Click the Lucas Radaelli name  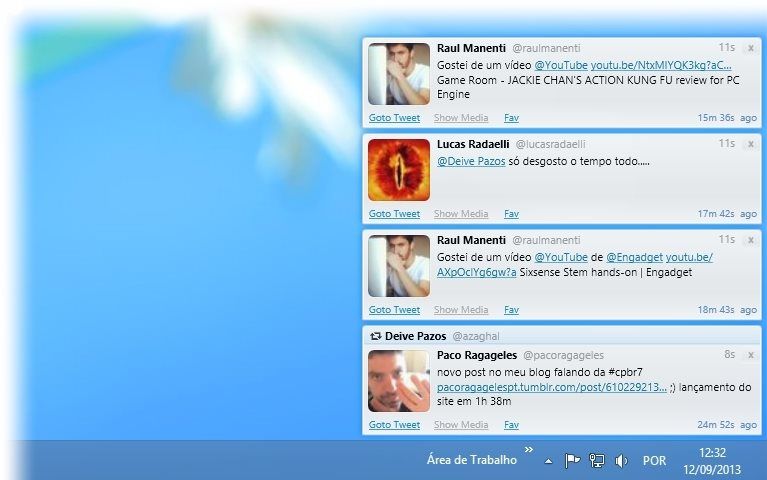(473, 144)
